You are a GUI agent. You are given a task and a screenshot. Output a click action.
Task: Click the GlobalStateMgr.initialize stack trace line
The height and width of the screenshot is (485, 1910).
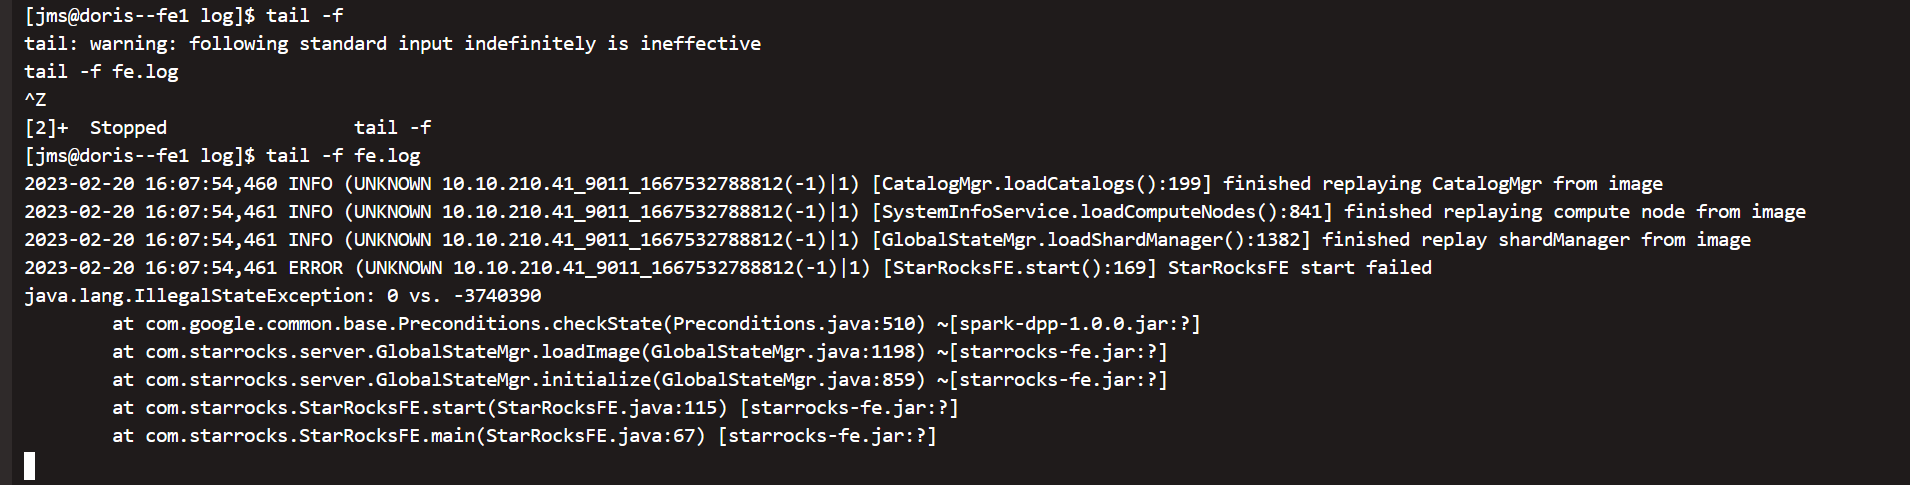point(640,380)
